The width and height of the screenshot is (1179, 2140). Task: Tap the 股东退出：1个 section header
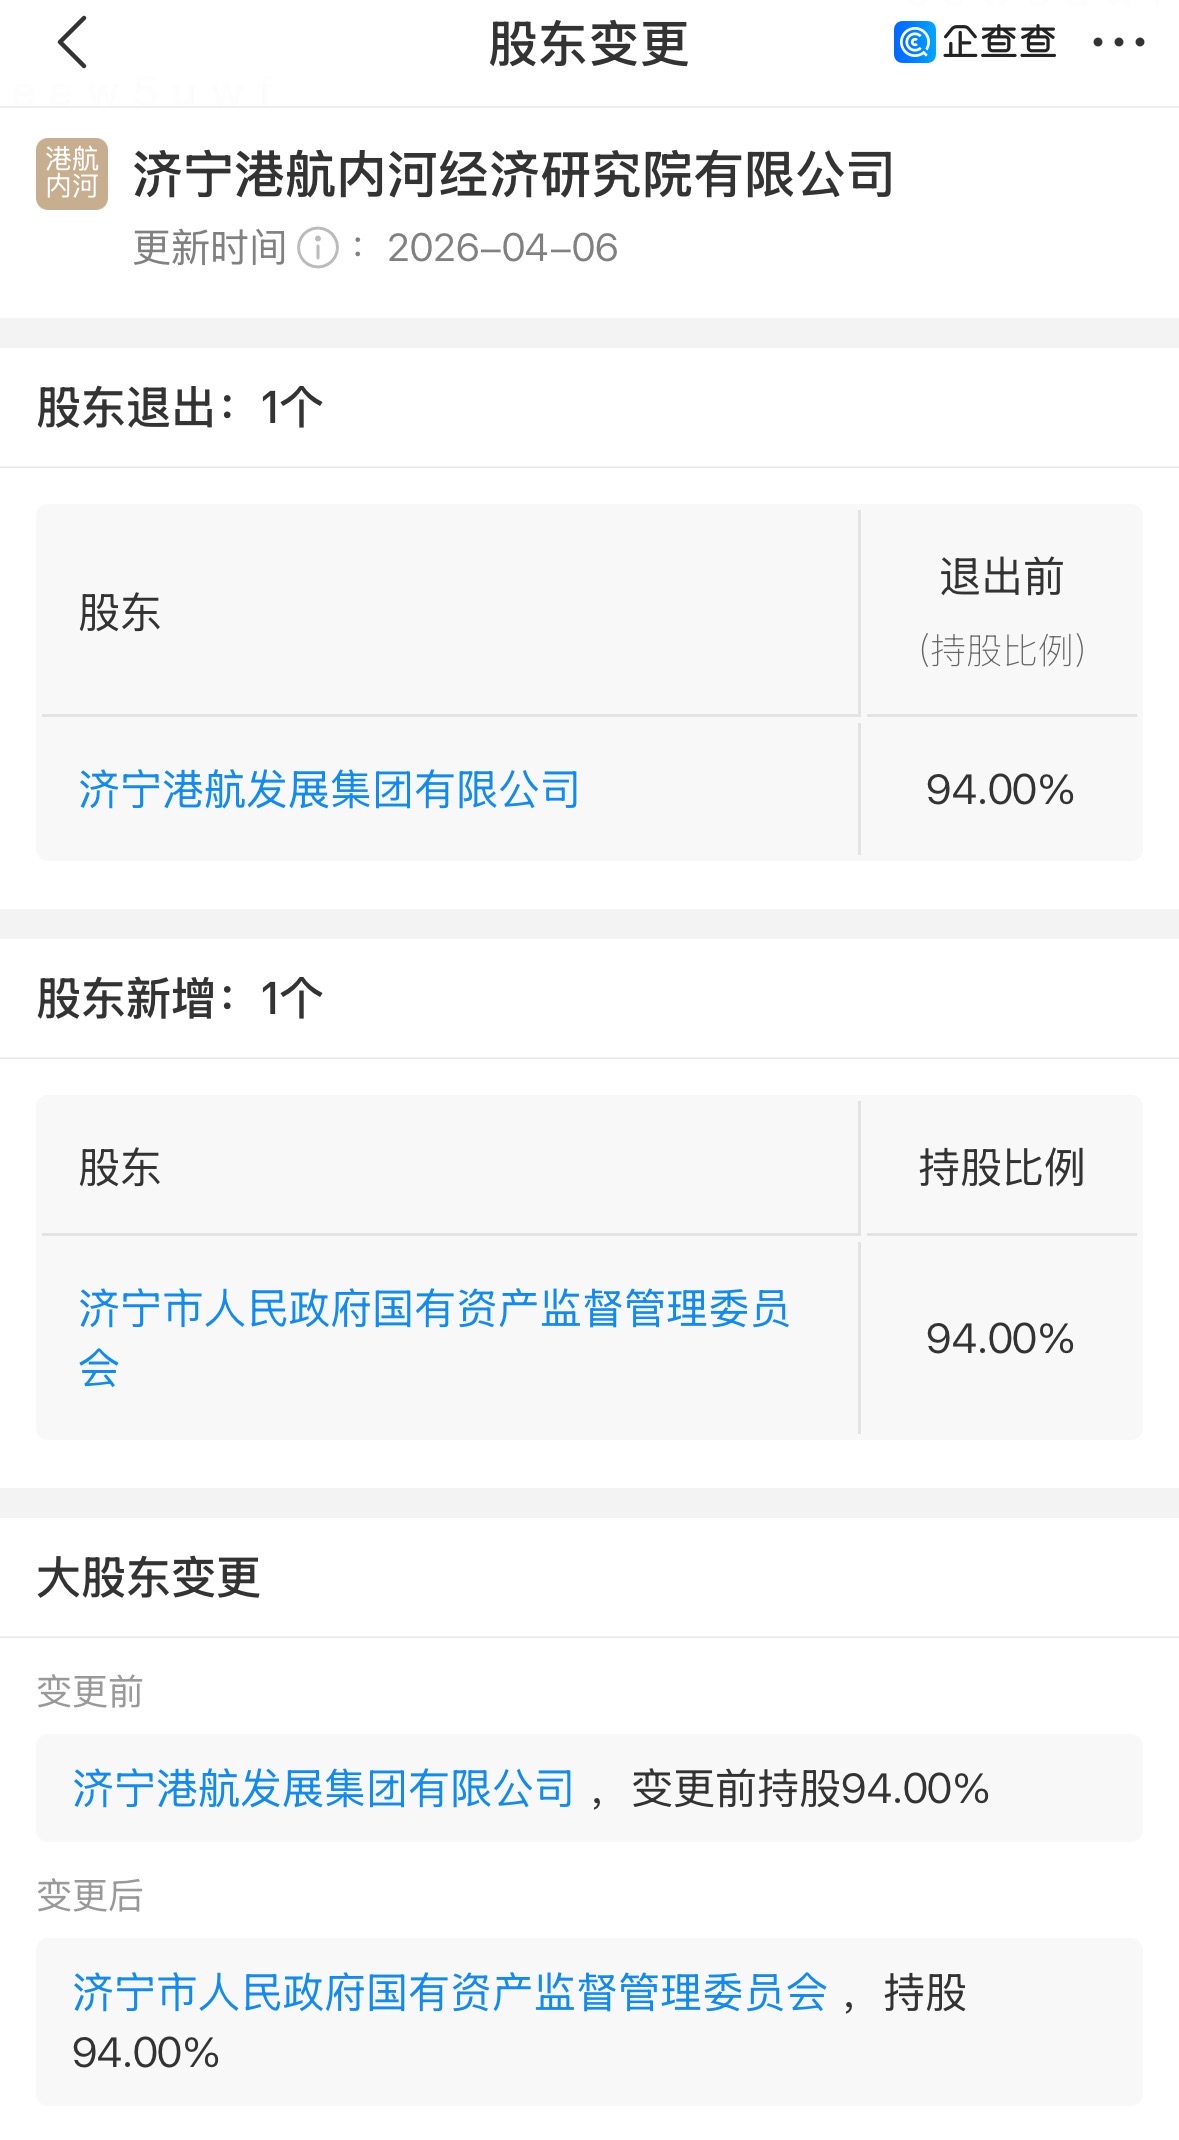click(x=180, y=408)
